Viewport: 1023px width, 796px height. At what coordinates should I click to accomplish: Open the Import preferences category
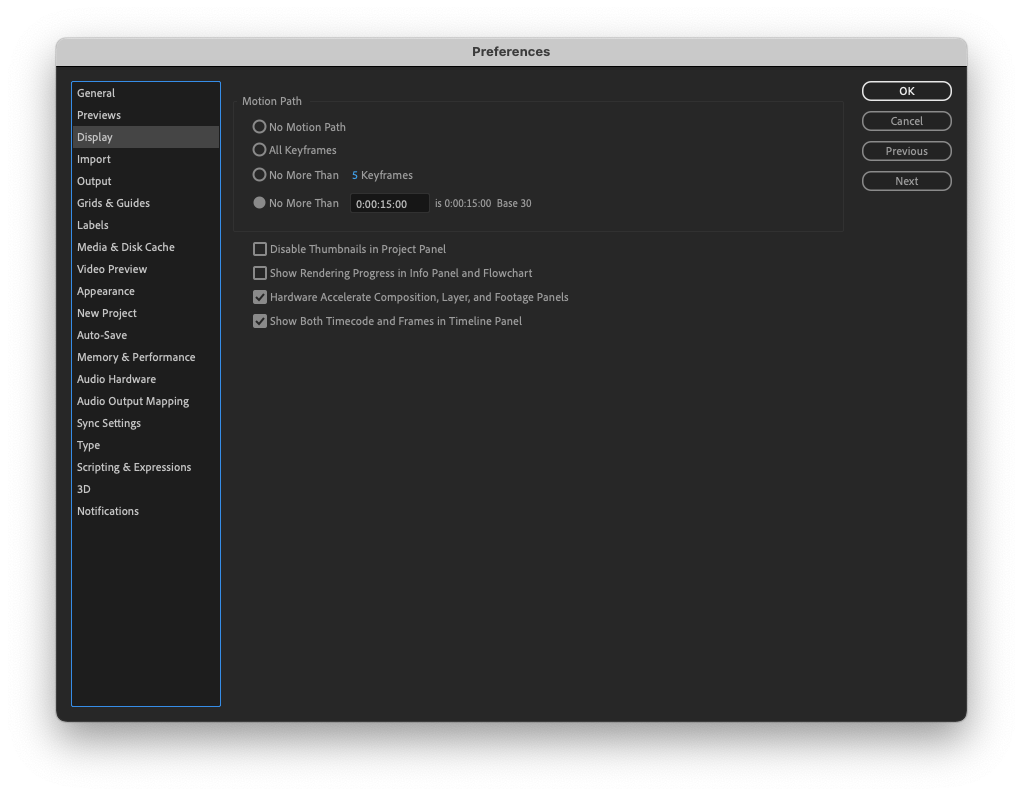pyautogui.click(x=94, y=158)
